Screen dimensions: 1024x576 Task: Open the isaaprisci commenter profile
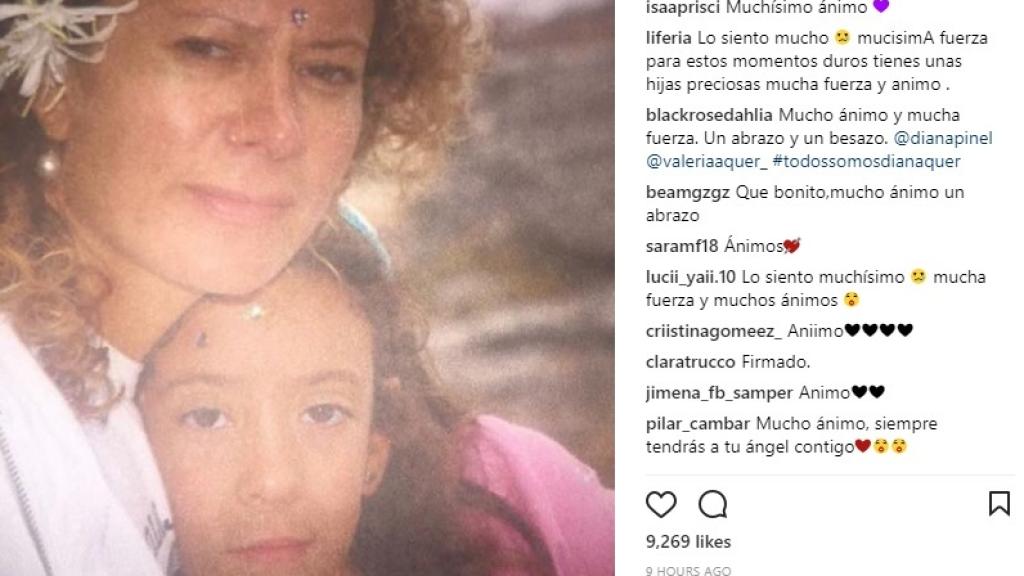coord(682,8)
